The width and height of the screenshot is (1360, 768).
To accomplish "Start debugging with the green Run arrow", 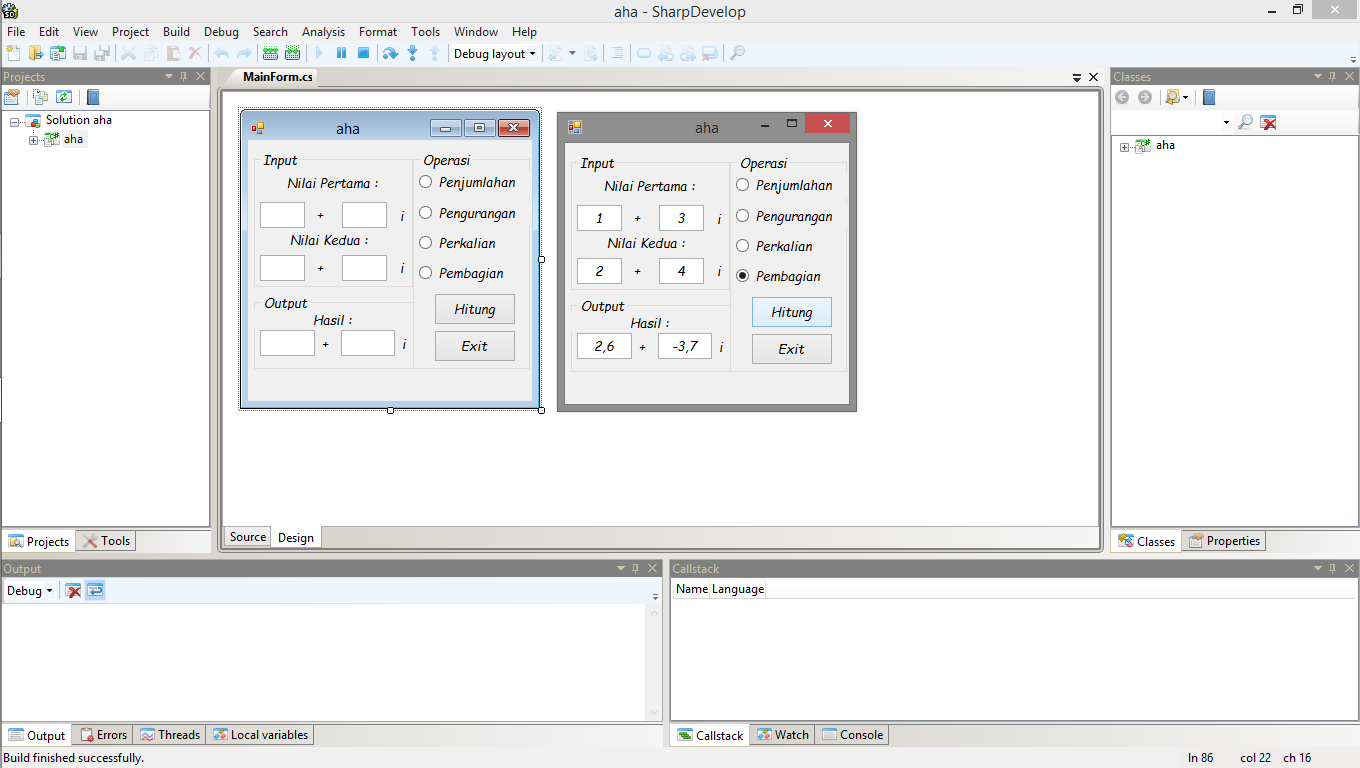I will [x=319, y=53].
